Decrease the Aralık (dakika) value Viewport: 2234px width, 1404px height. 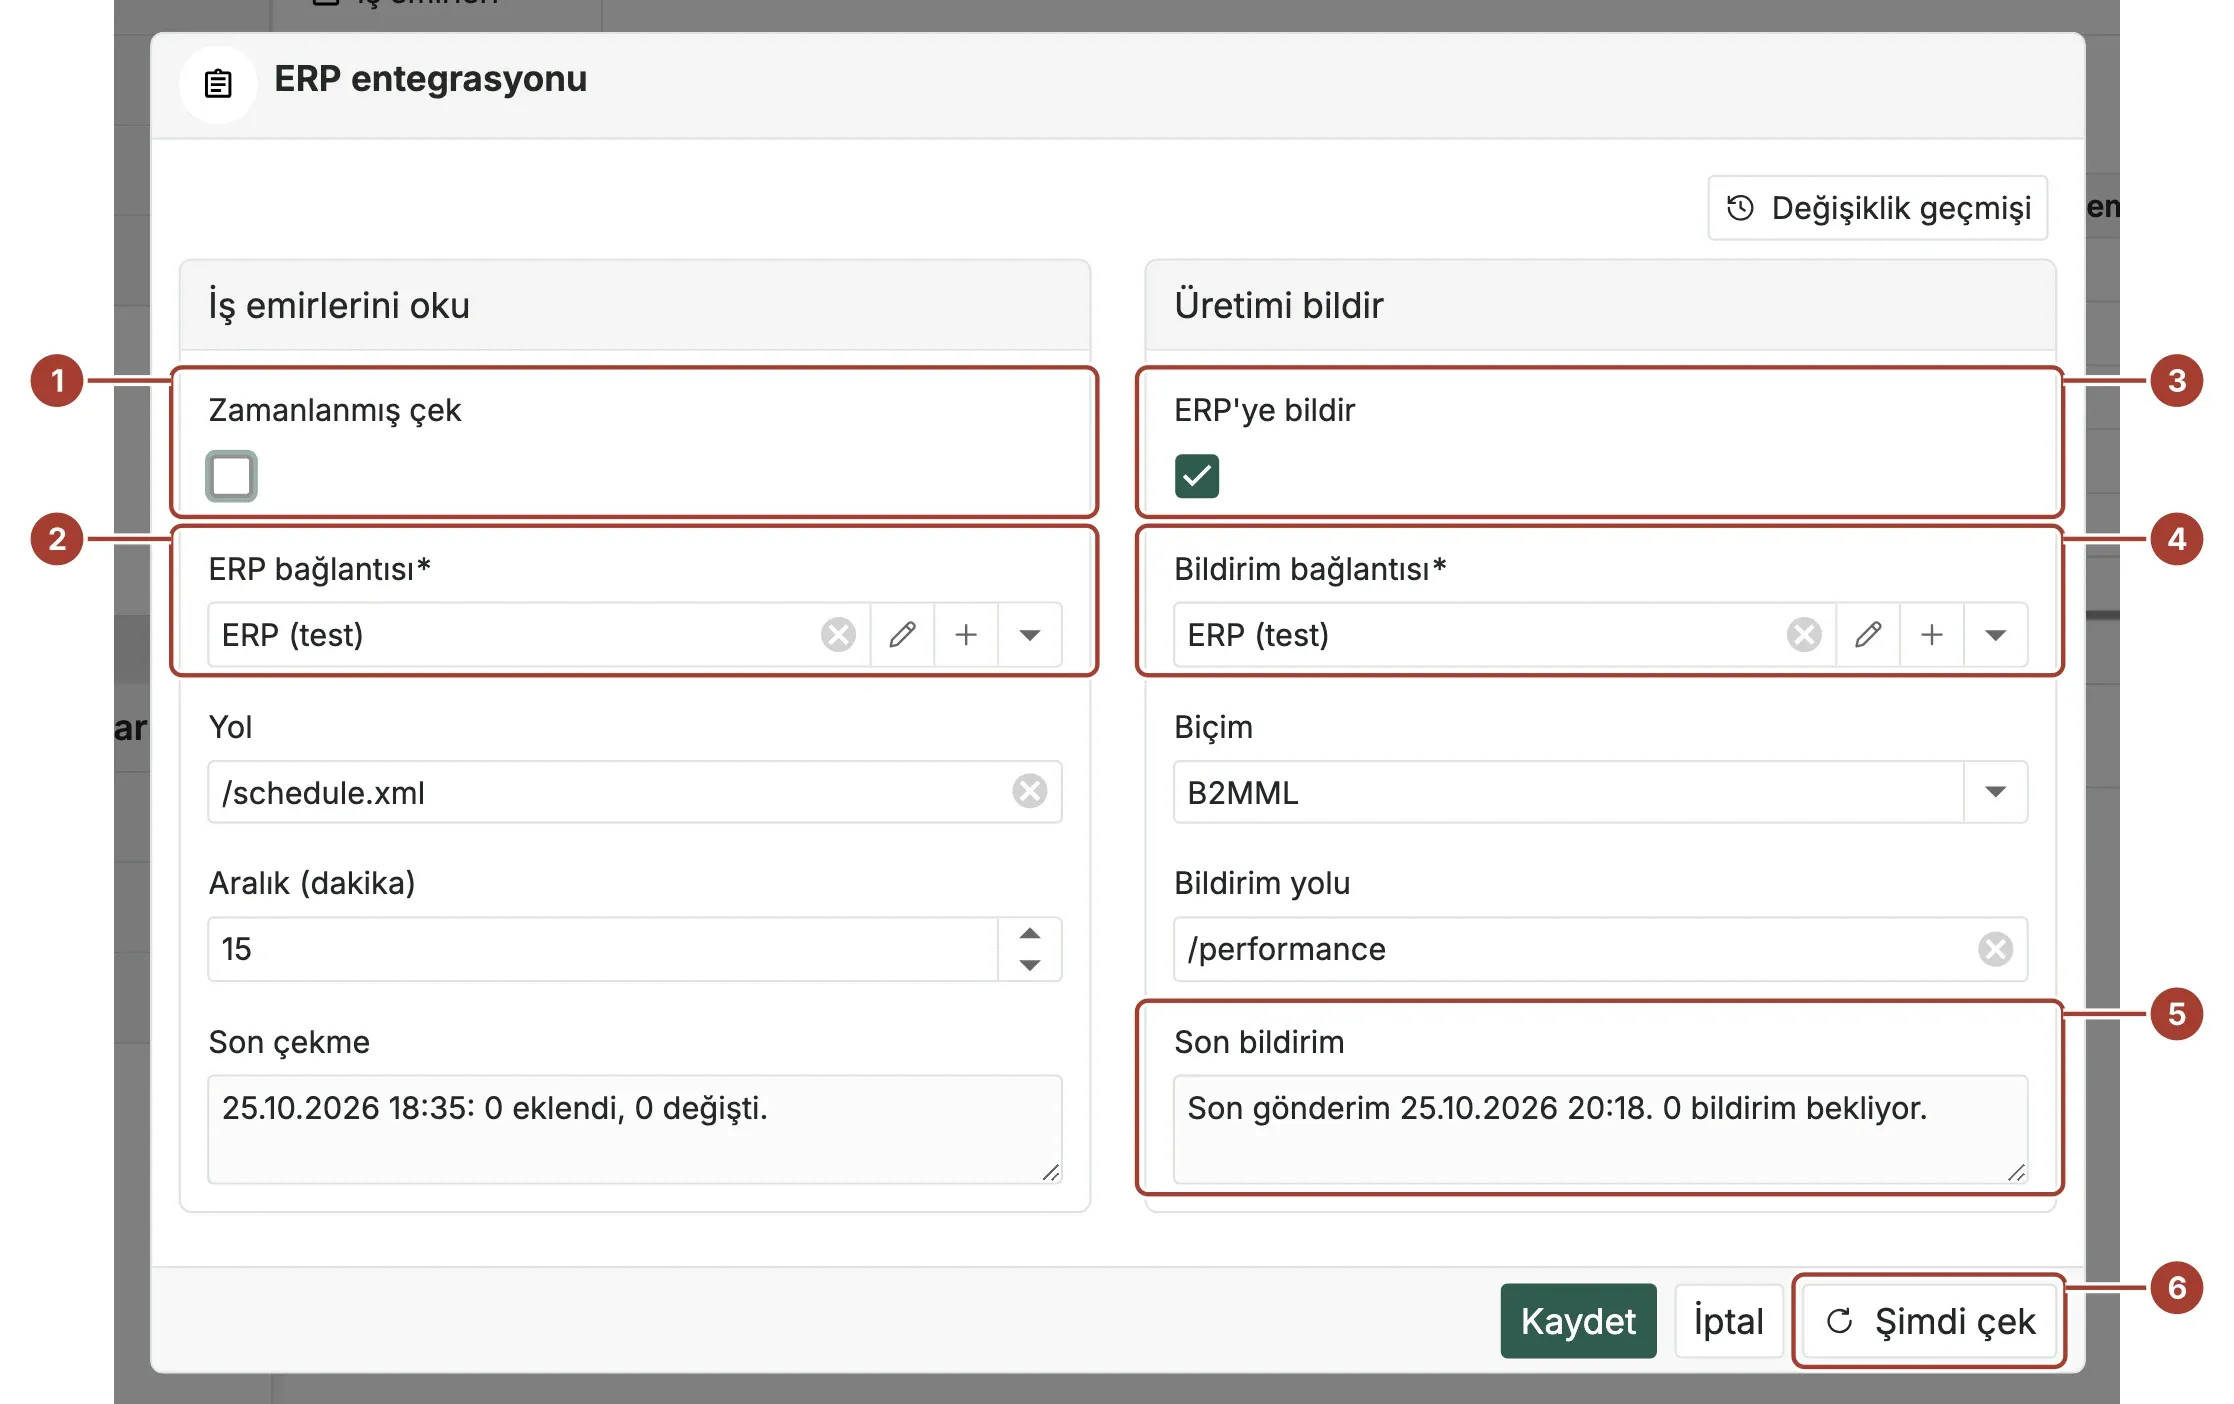point(1030,965)
